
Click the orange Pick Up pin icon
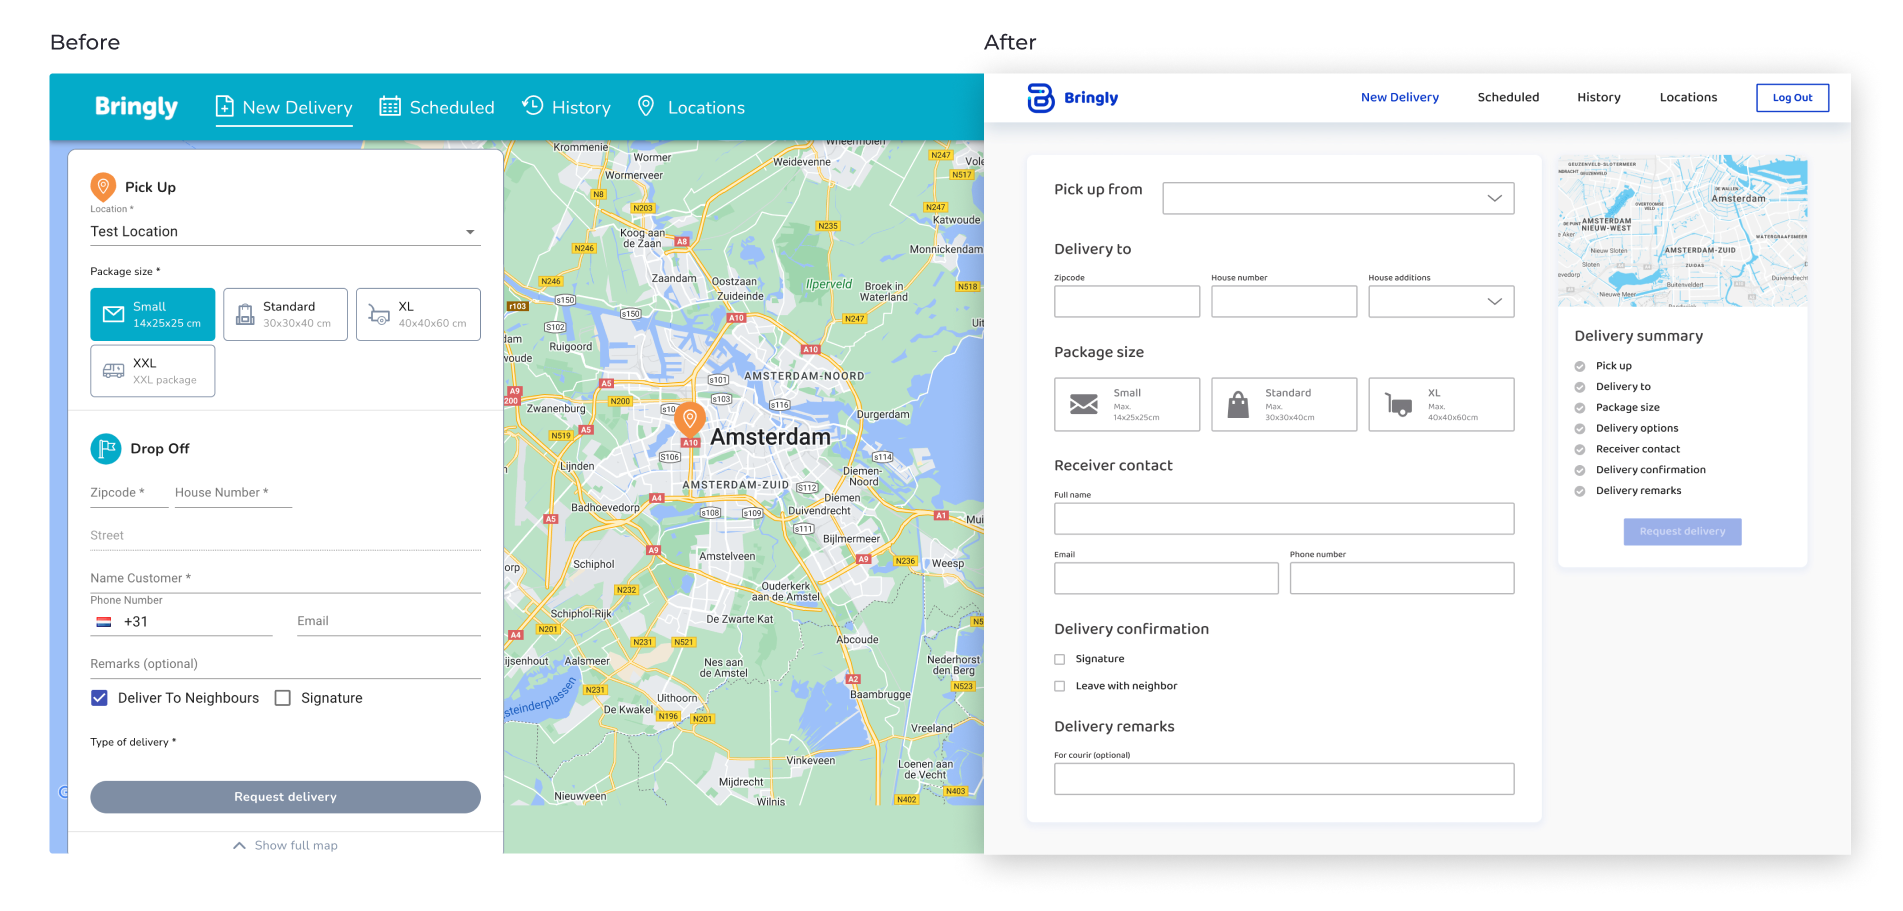click(103, 186)
